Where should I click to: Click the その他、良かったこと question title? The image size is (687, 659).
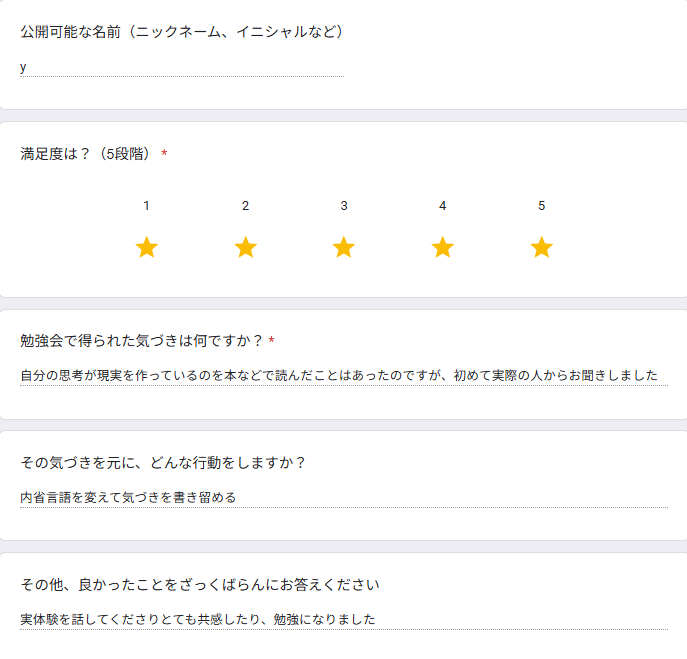click(x=199, y=584)
